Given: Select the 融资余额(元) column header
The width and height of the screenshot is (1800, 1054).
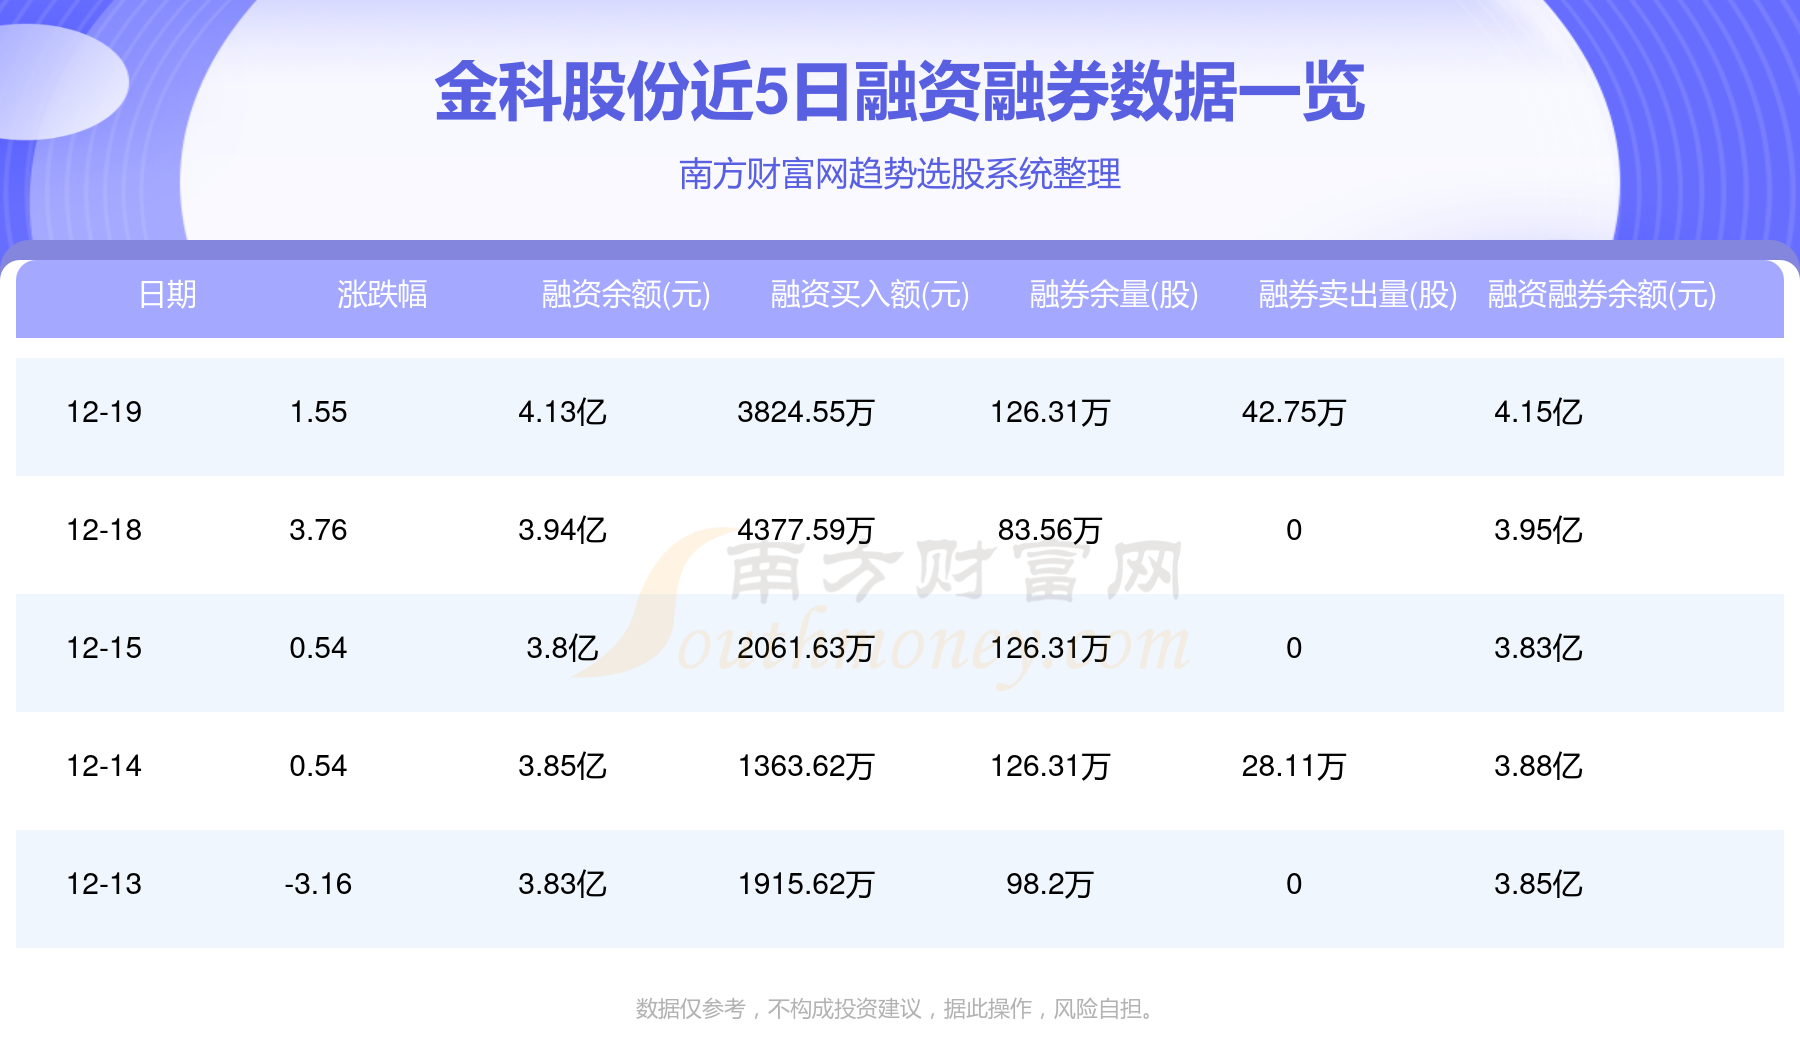Looking at the screenshot, I should click(x=624, y=295).
